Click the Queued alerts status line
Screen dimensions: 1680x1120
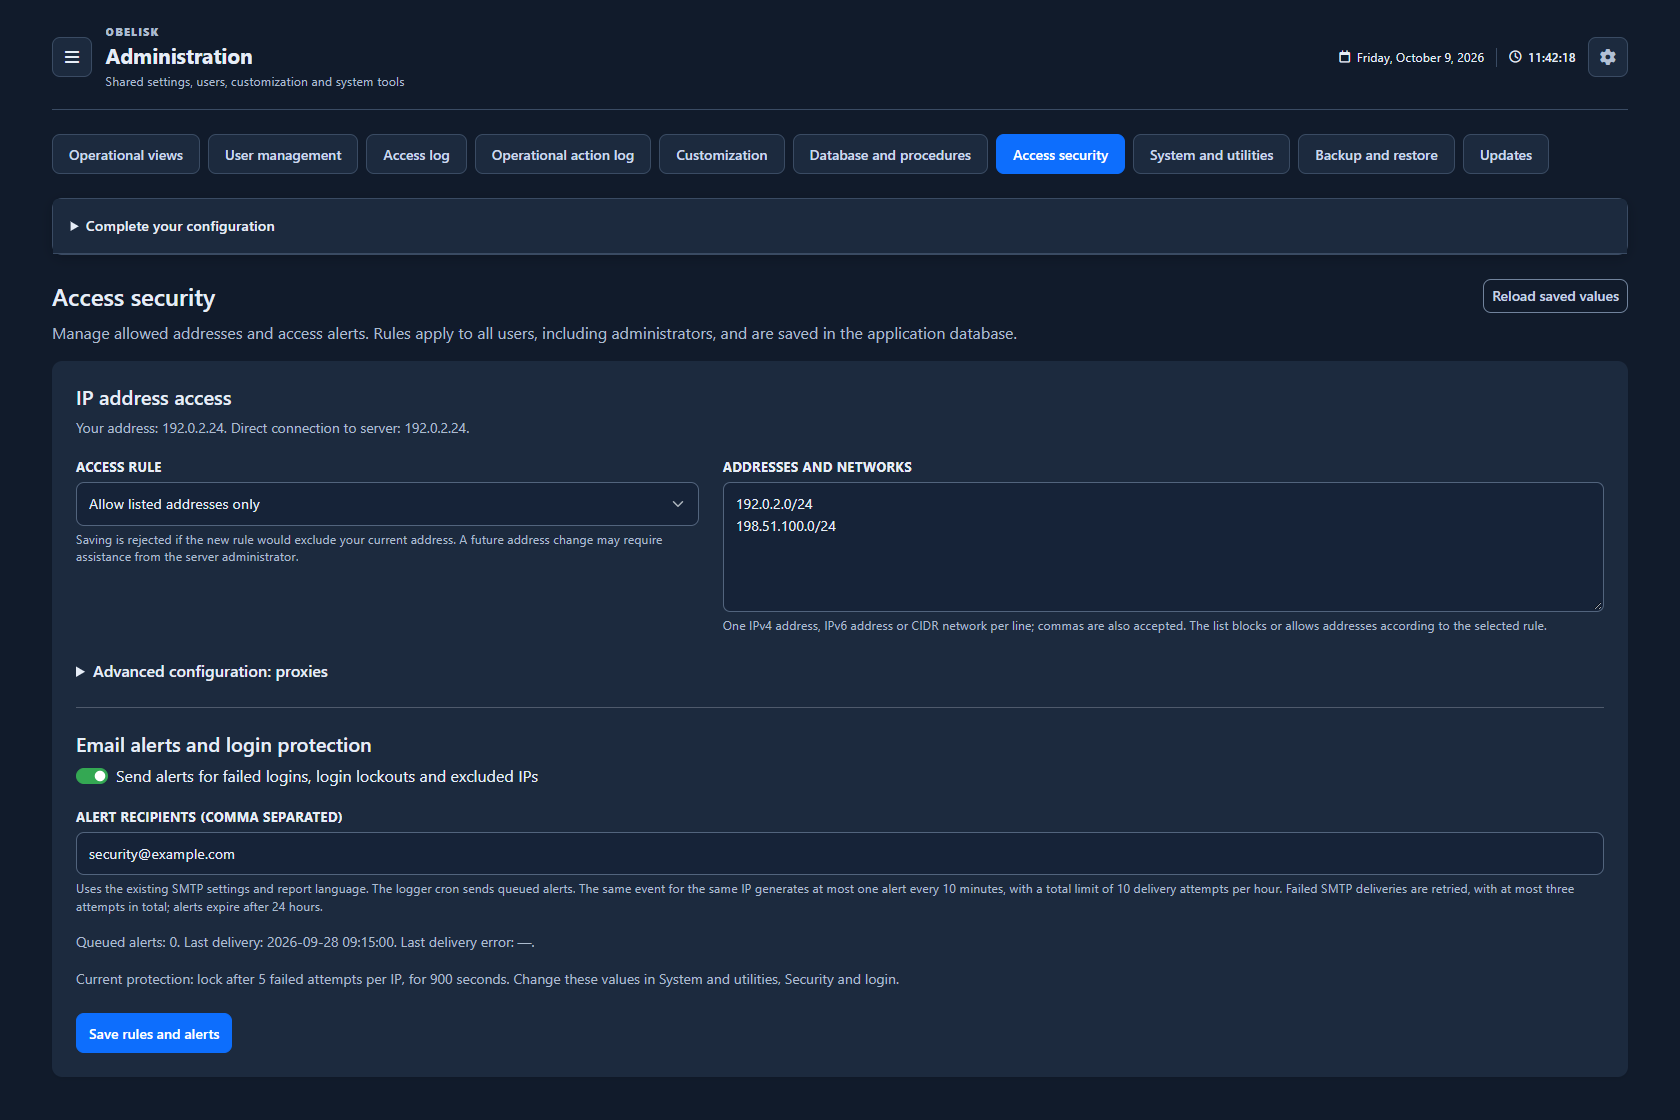305,942
